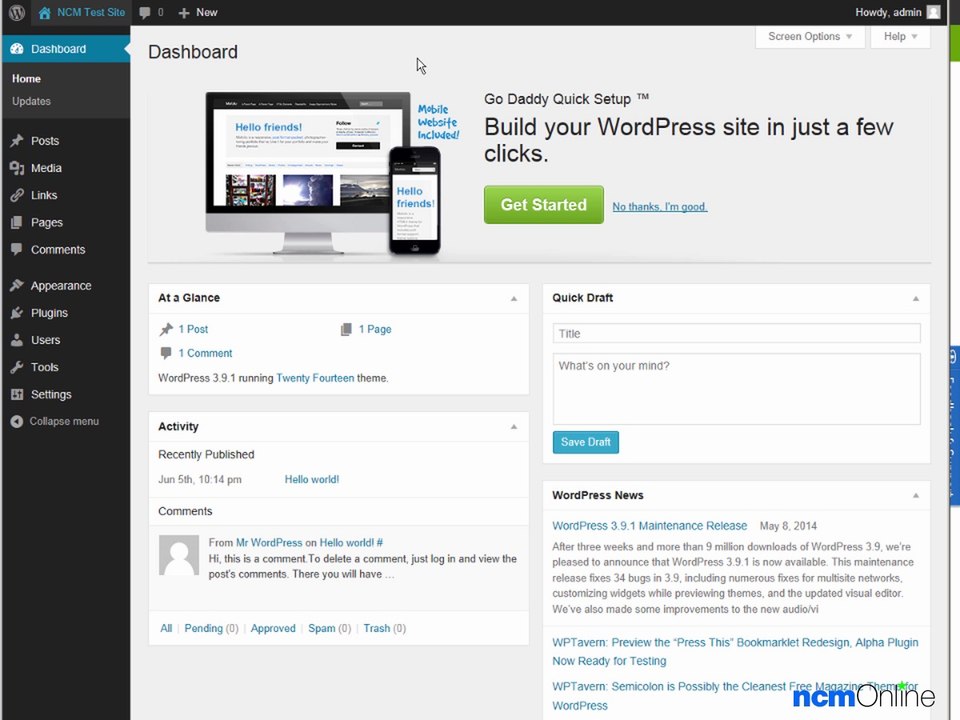Viewport: 960px width, 720px height.
Task: Click the Dashboard gauge icon in sidebar
Action: coord(17,49)
